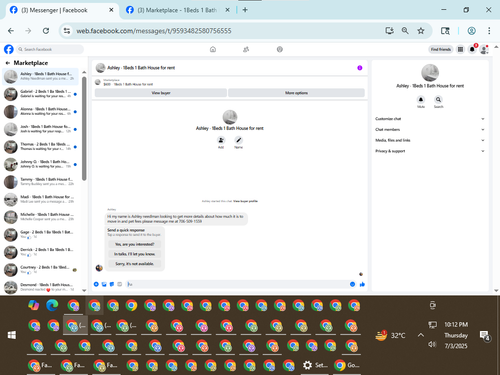Open Tammy's conversation in the chat list
Image resolution: width=500 pixels, height=375 pixels.
[x=41, y=182]
